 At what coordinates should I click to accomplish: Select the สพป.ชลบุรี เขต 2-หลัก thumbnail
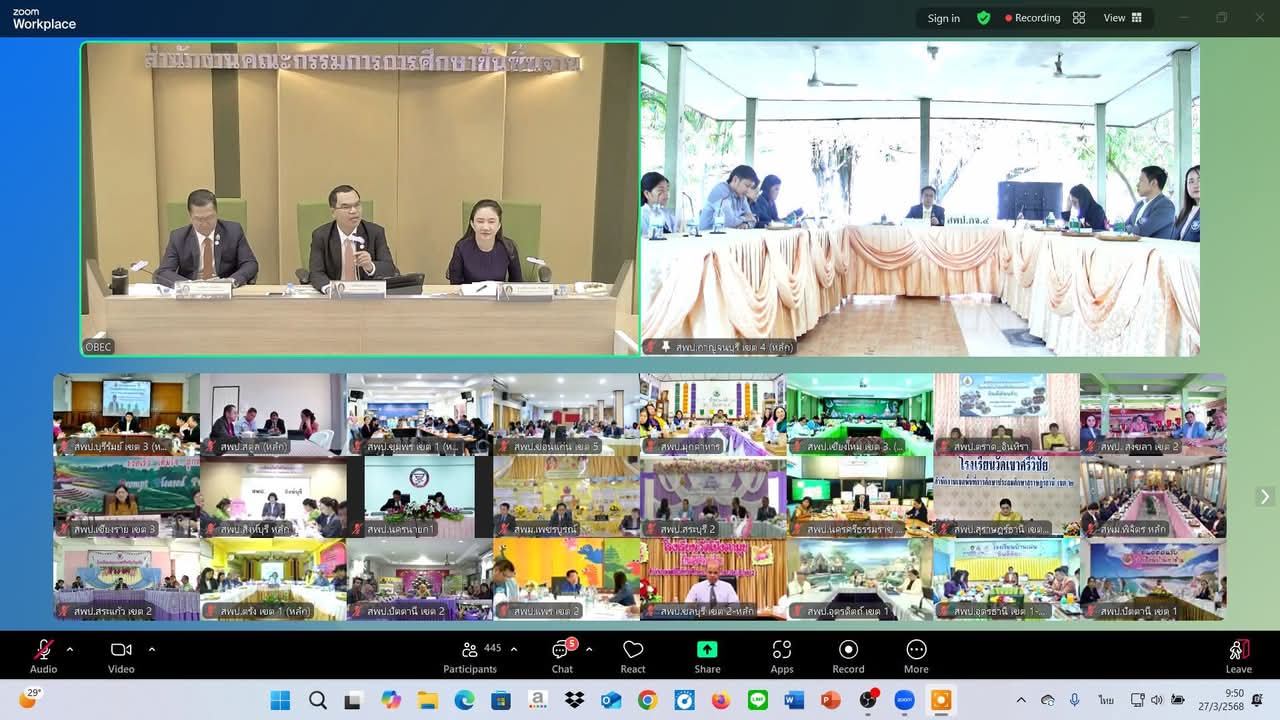(x=713, y=580)
